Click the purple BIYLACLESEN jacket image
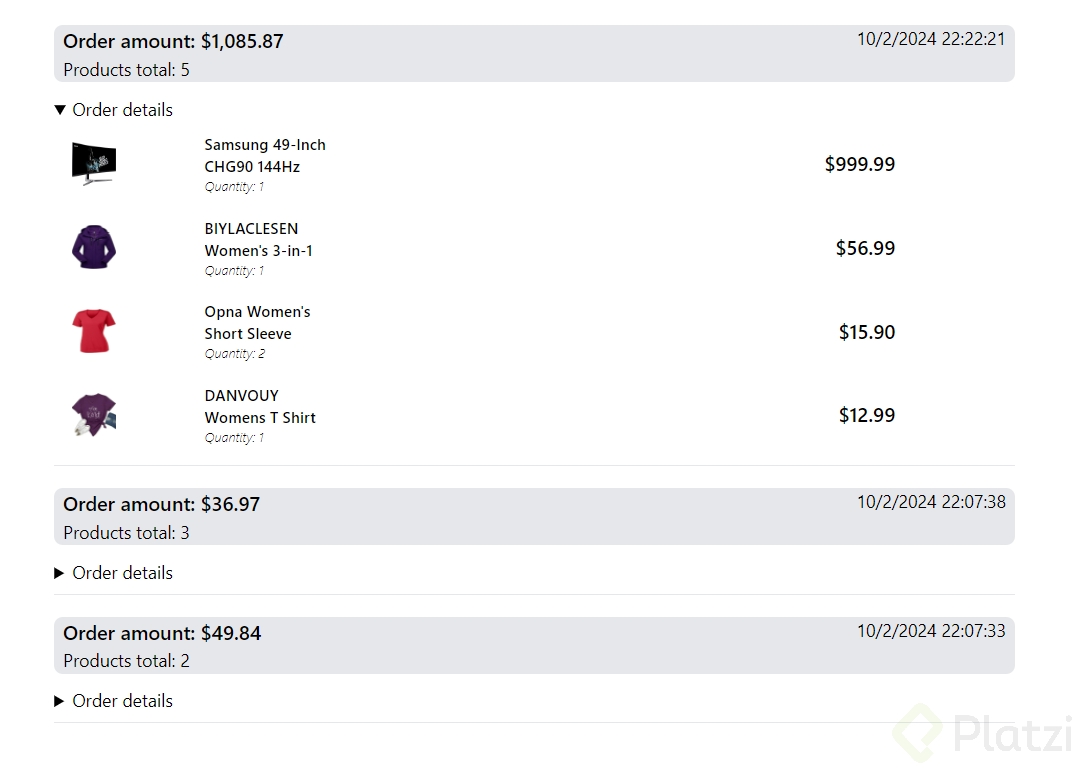This screenshot has width=1083, height=771. [x=94, y=247]
